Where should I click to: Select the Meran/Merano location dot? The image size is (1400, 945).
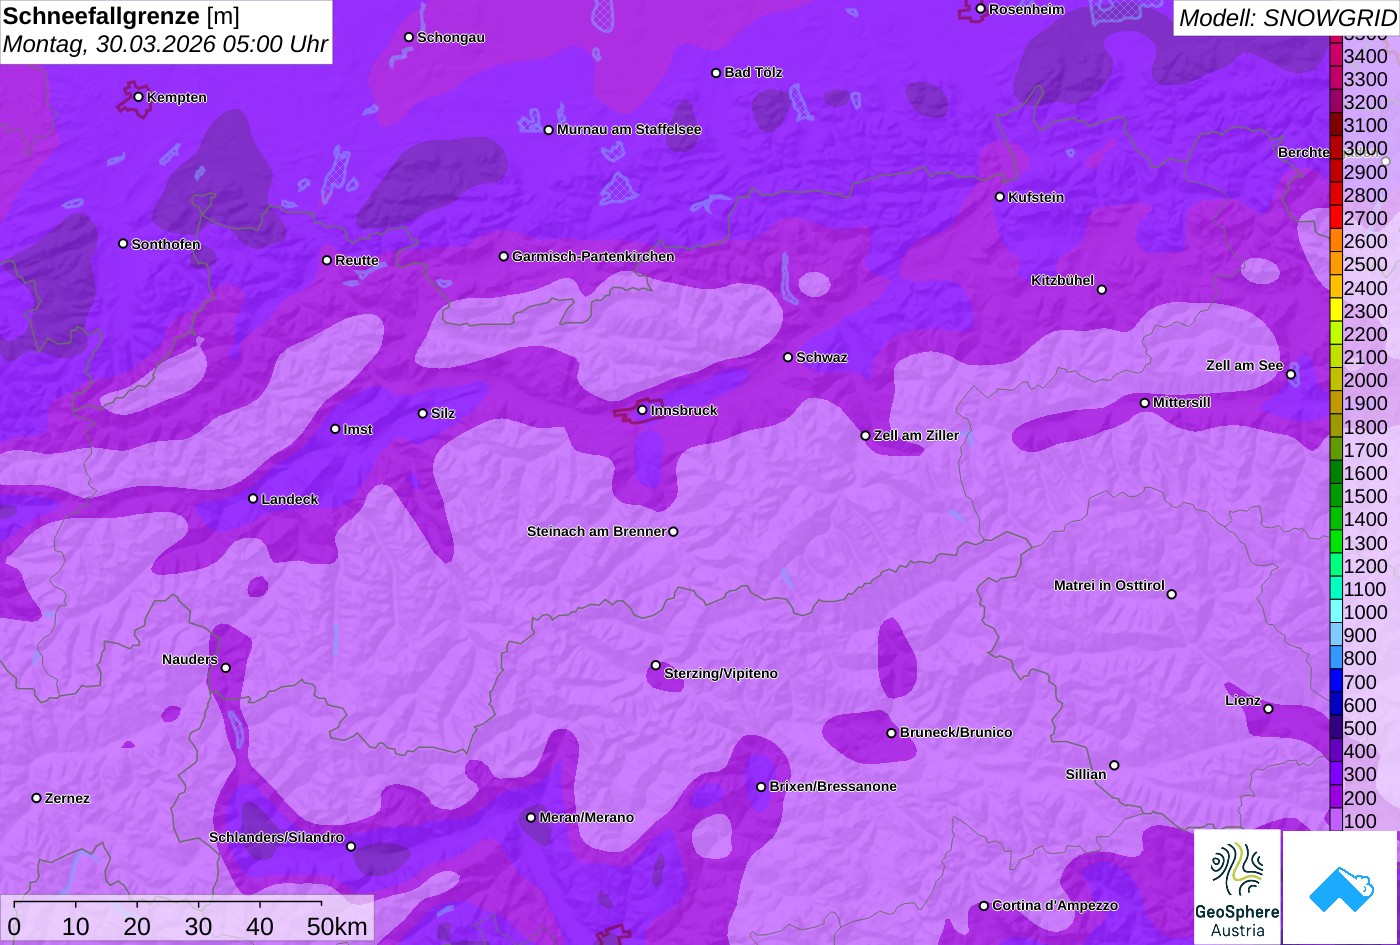coord(531,818)
